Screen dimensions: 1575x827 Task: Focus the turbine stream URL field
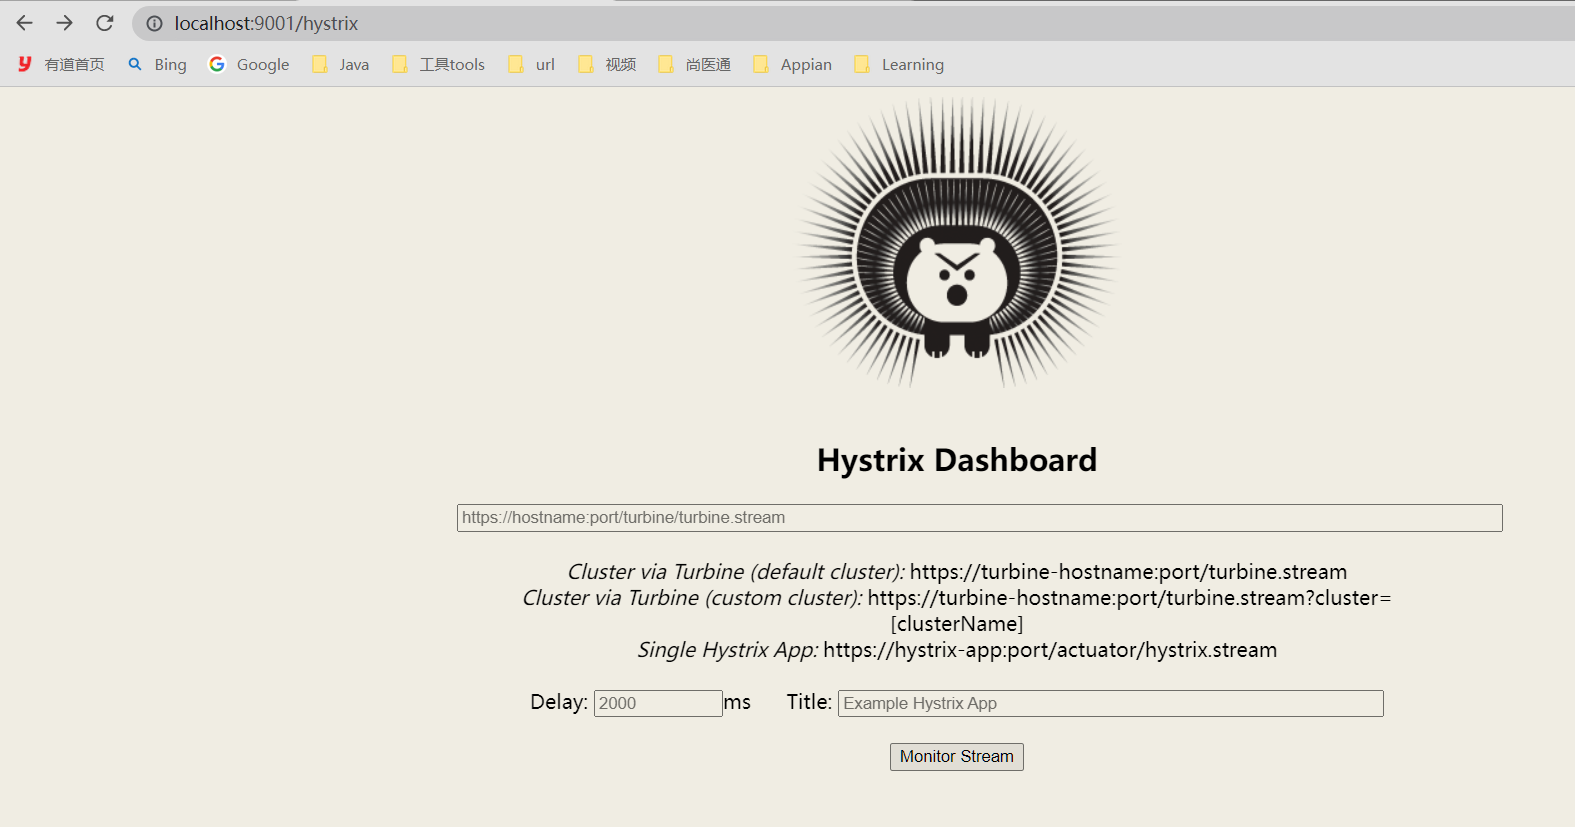click(980, 518)
